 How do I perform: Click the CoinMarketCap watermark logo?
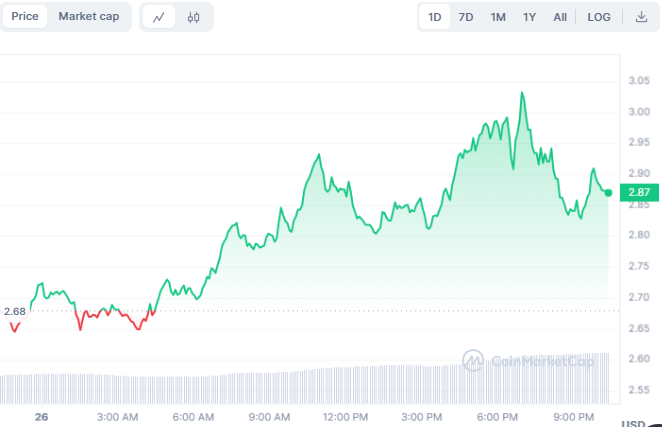[528, 360]
